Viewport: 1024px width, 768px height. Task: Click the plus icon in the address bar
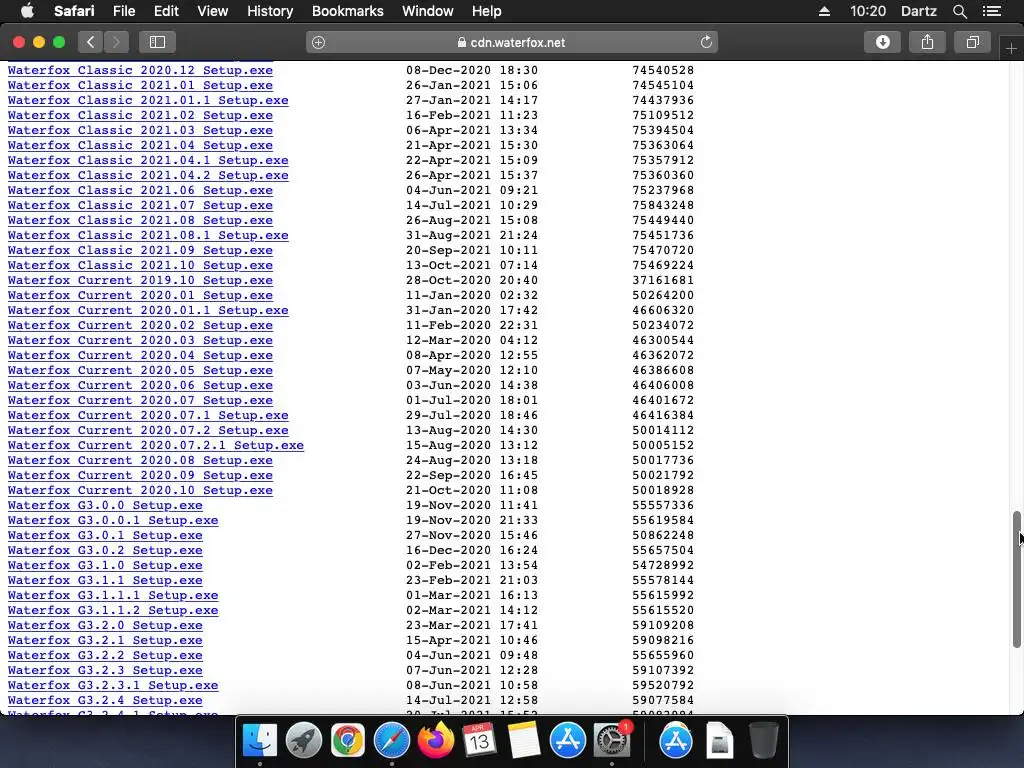[x=319, y=42]
